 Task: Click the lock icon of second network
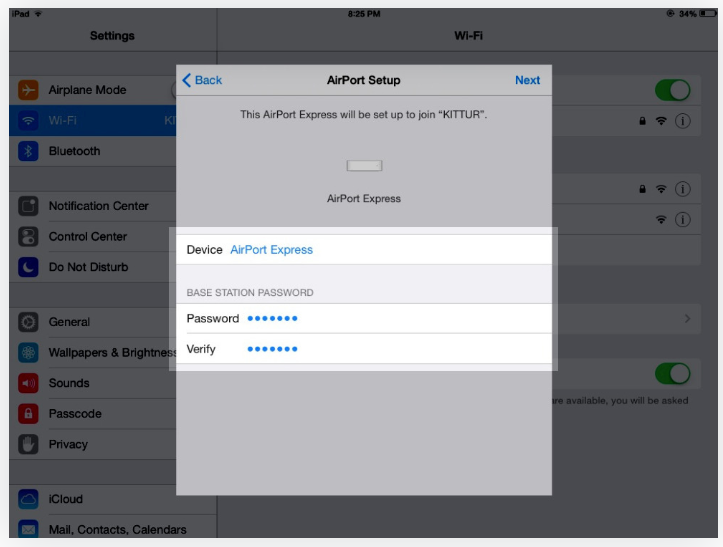click(642, 189)
